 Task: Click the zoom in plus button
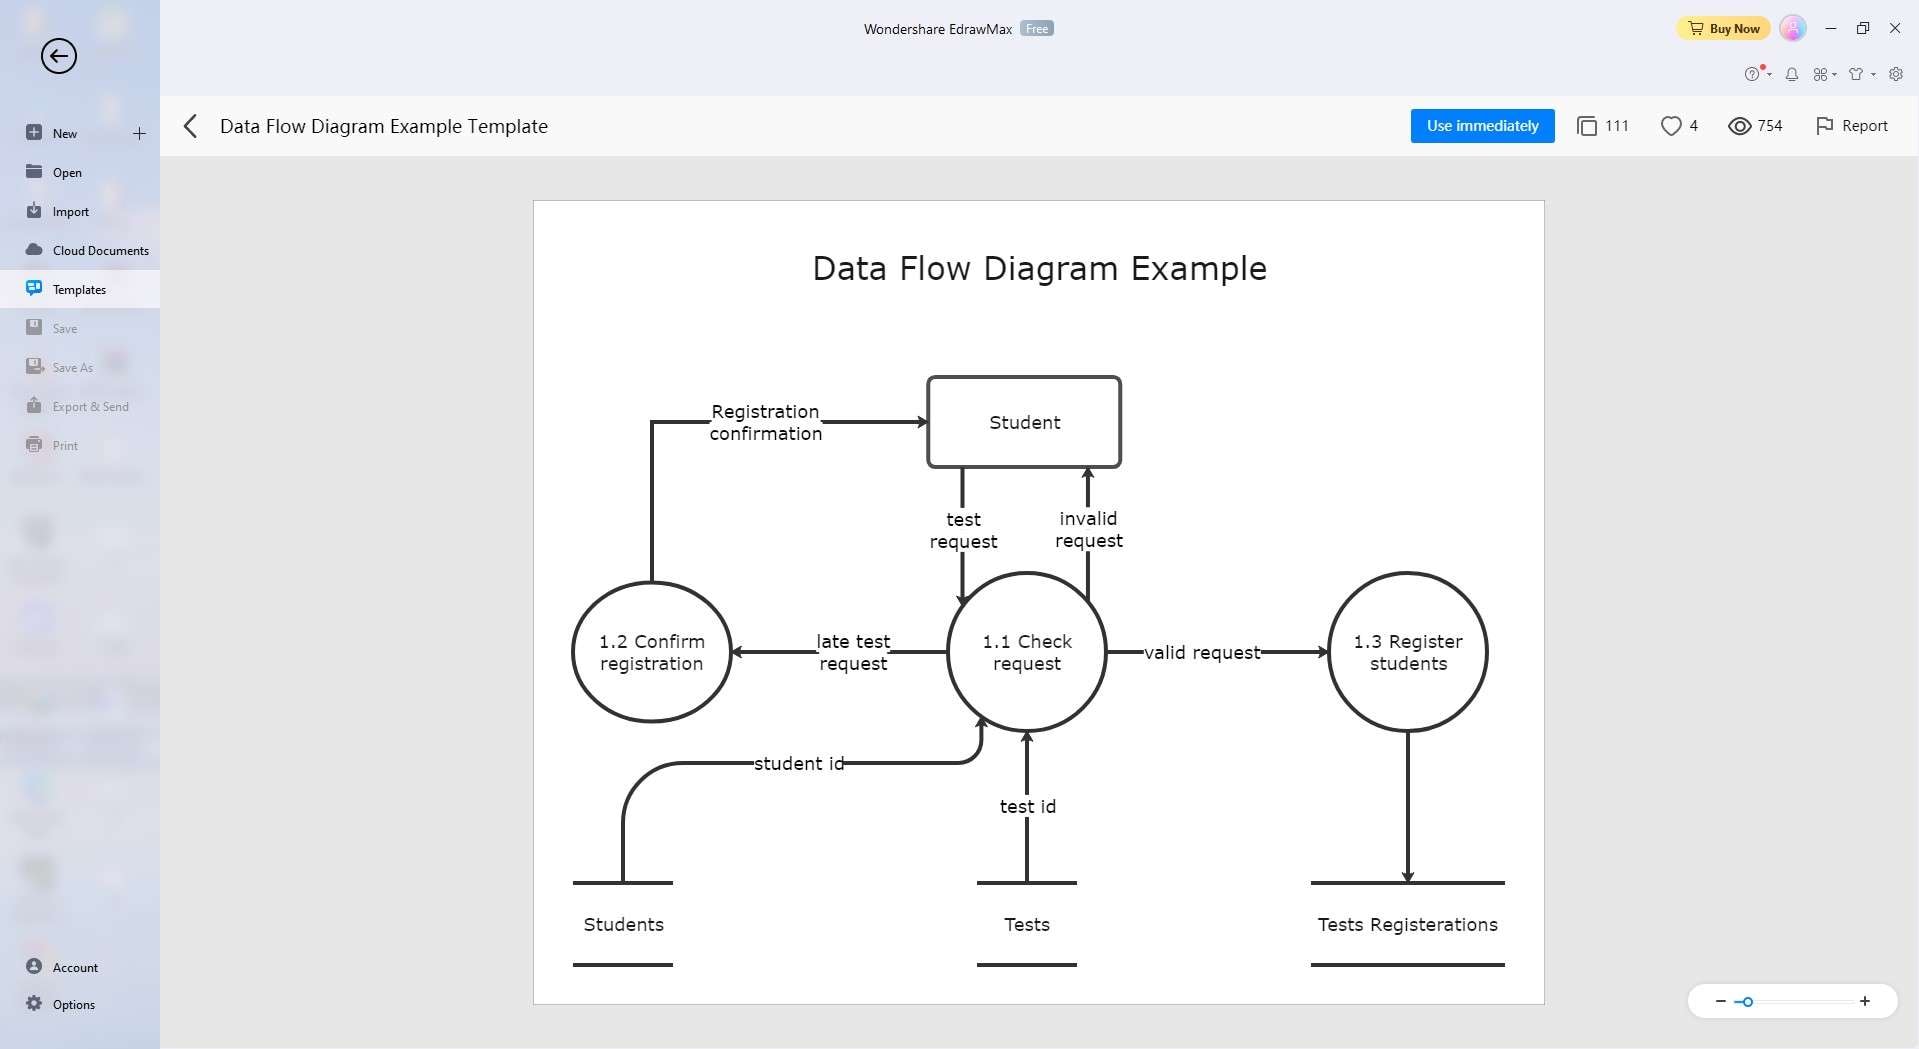pos(1864,1001)
